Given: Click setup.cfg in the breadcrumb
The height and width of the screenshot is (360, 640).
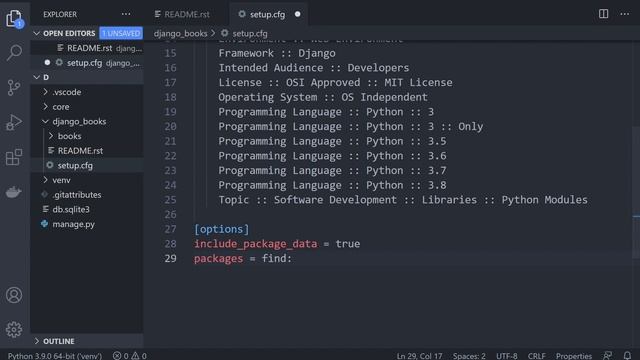Looking at the screenshot, I should 250,33.
